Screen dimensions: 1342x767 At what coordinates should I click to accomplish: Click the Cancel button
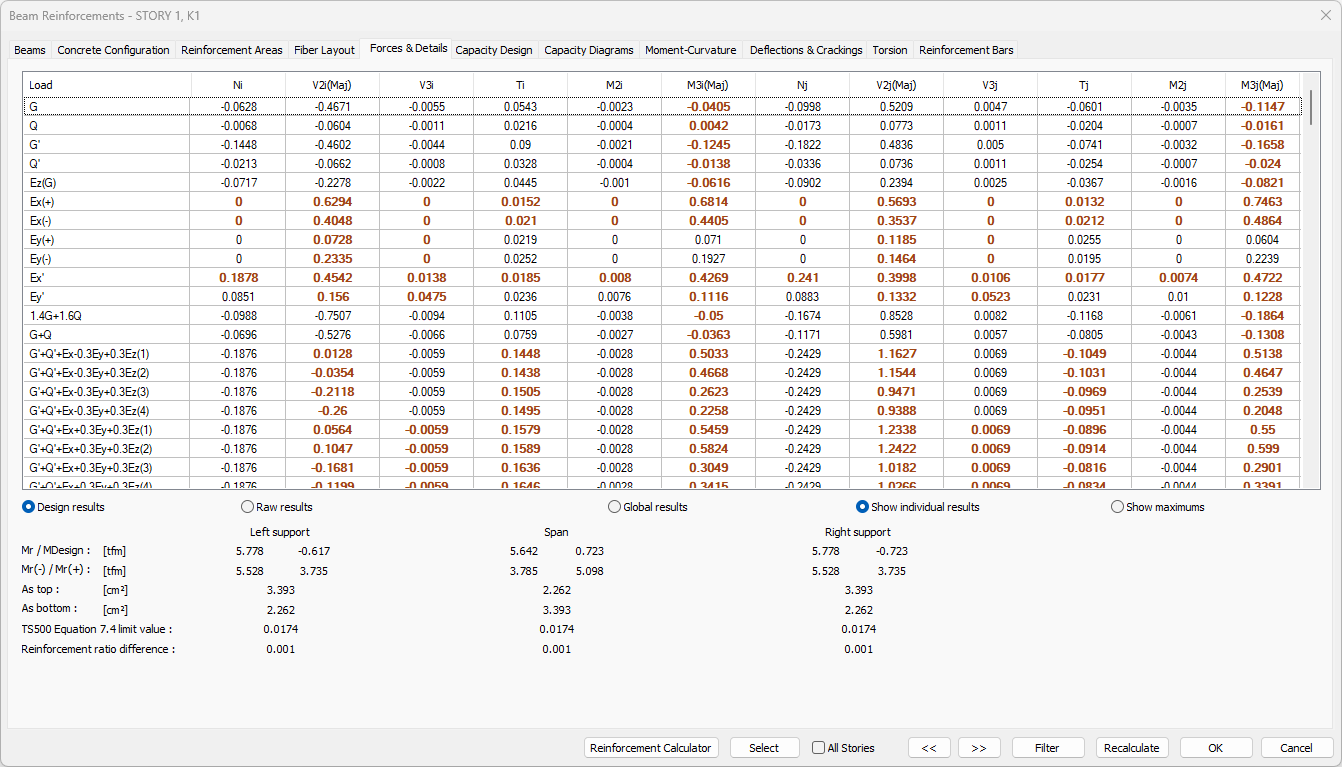(1296, 748)
